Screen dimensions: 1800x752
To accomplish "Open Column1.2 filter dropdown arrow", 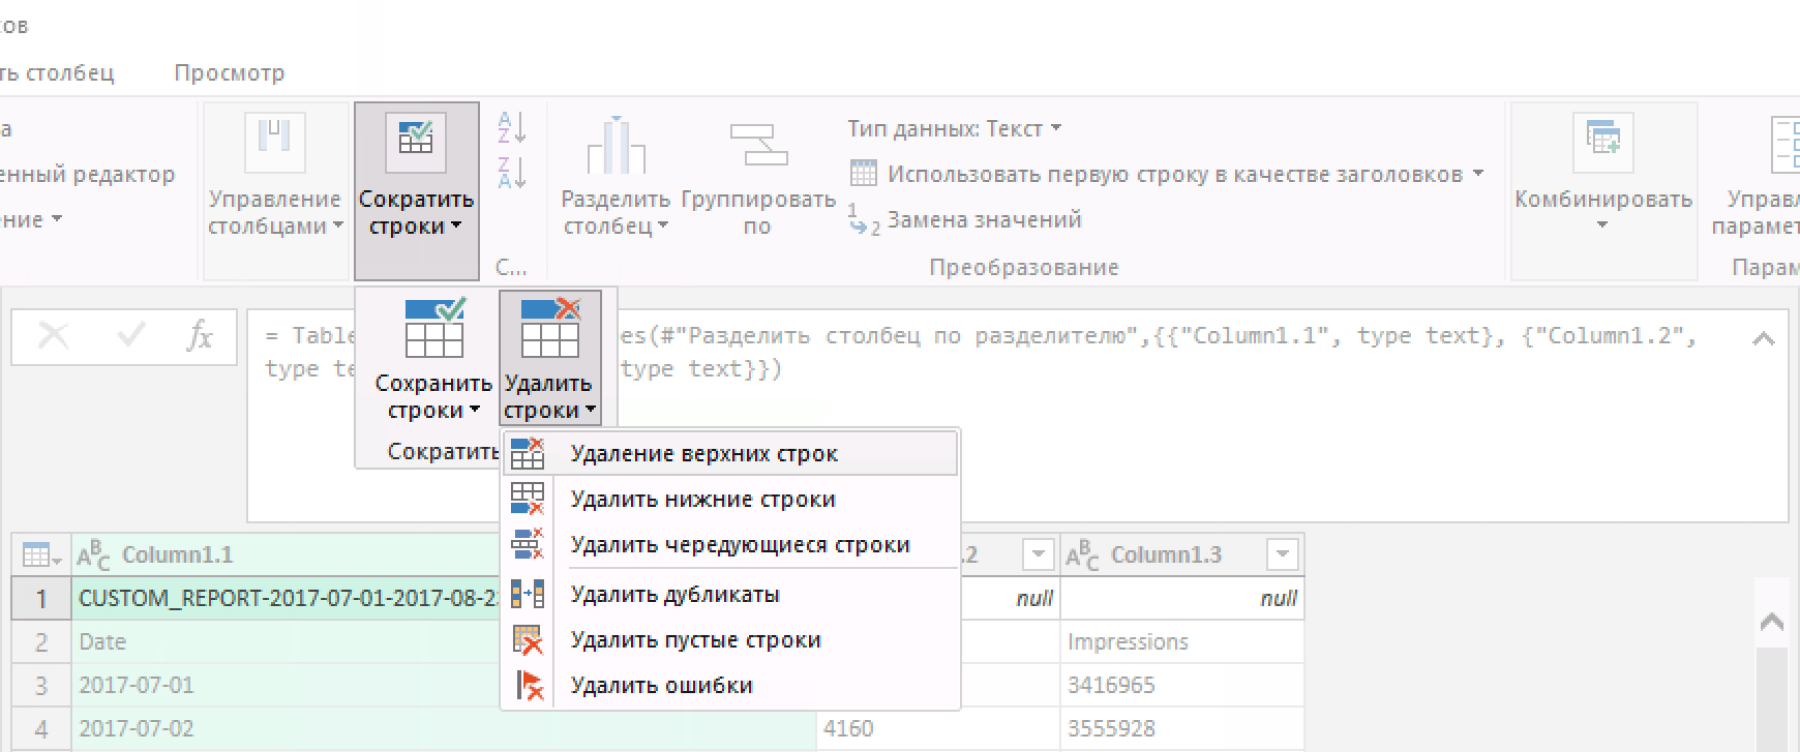I will coord(1038,554).
